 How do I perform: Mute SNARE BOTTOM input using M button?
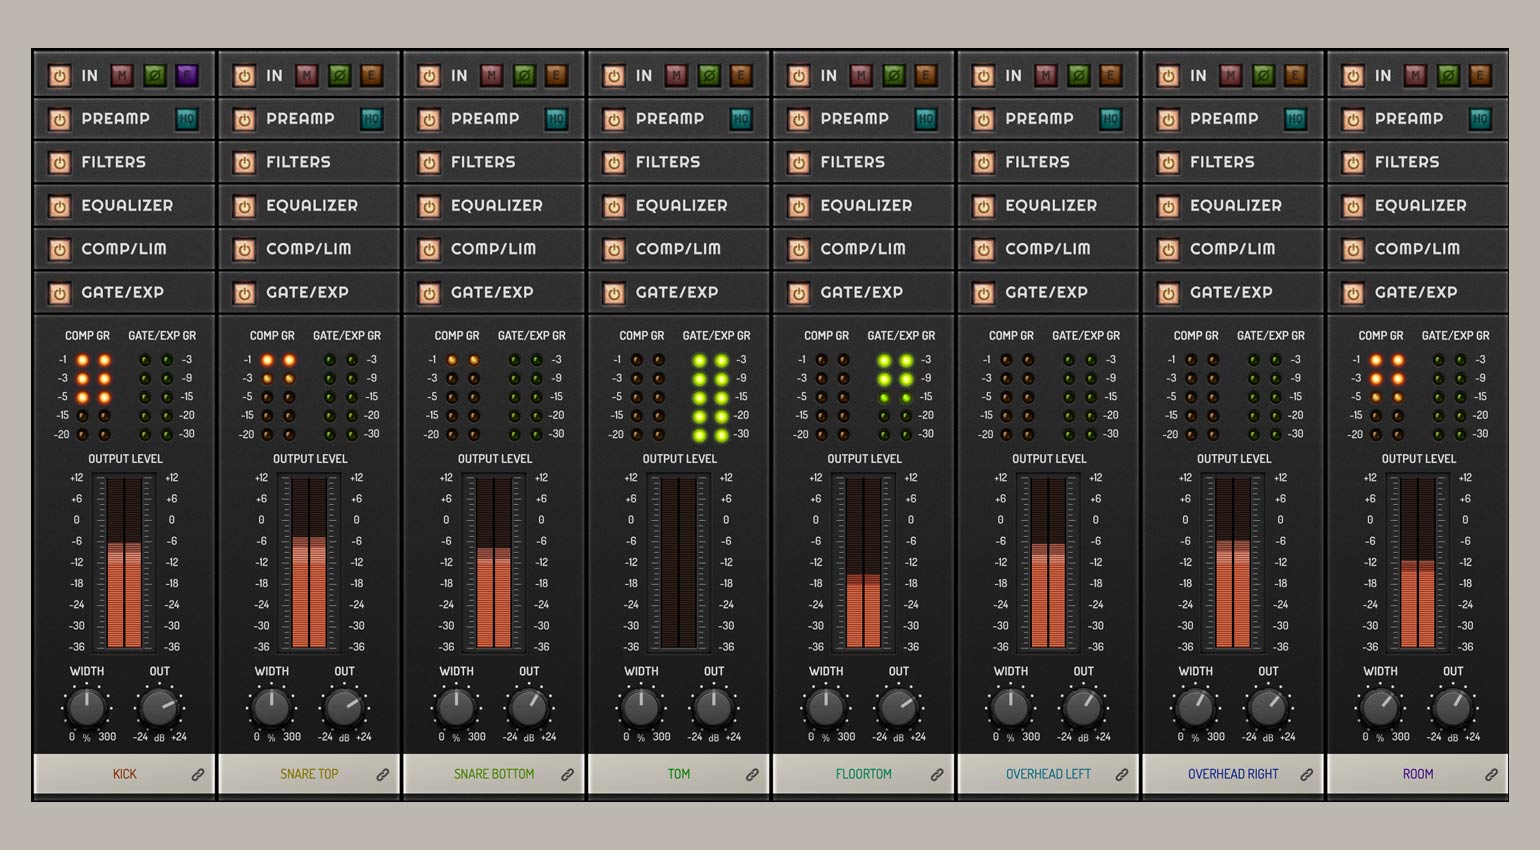(x=491, y=75)
